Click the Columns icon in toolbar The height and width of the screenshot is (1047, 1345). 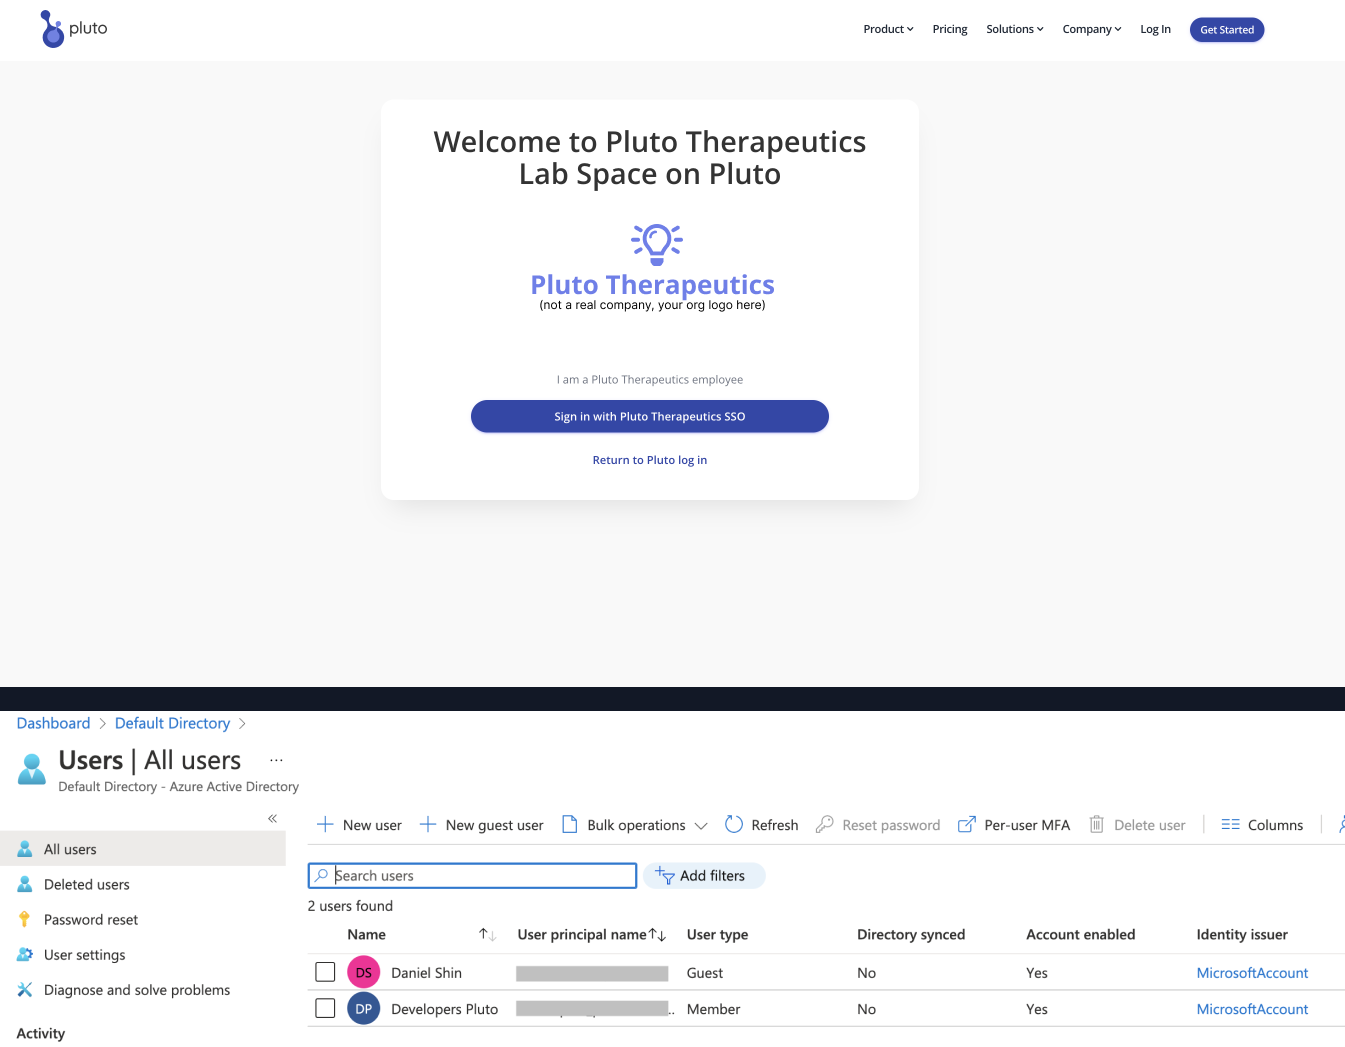coord(1230,825)
